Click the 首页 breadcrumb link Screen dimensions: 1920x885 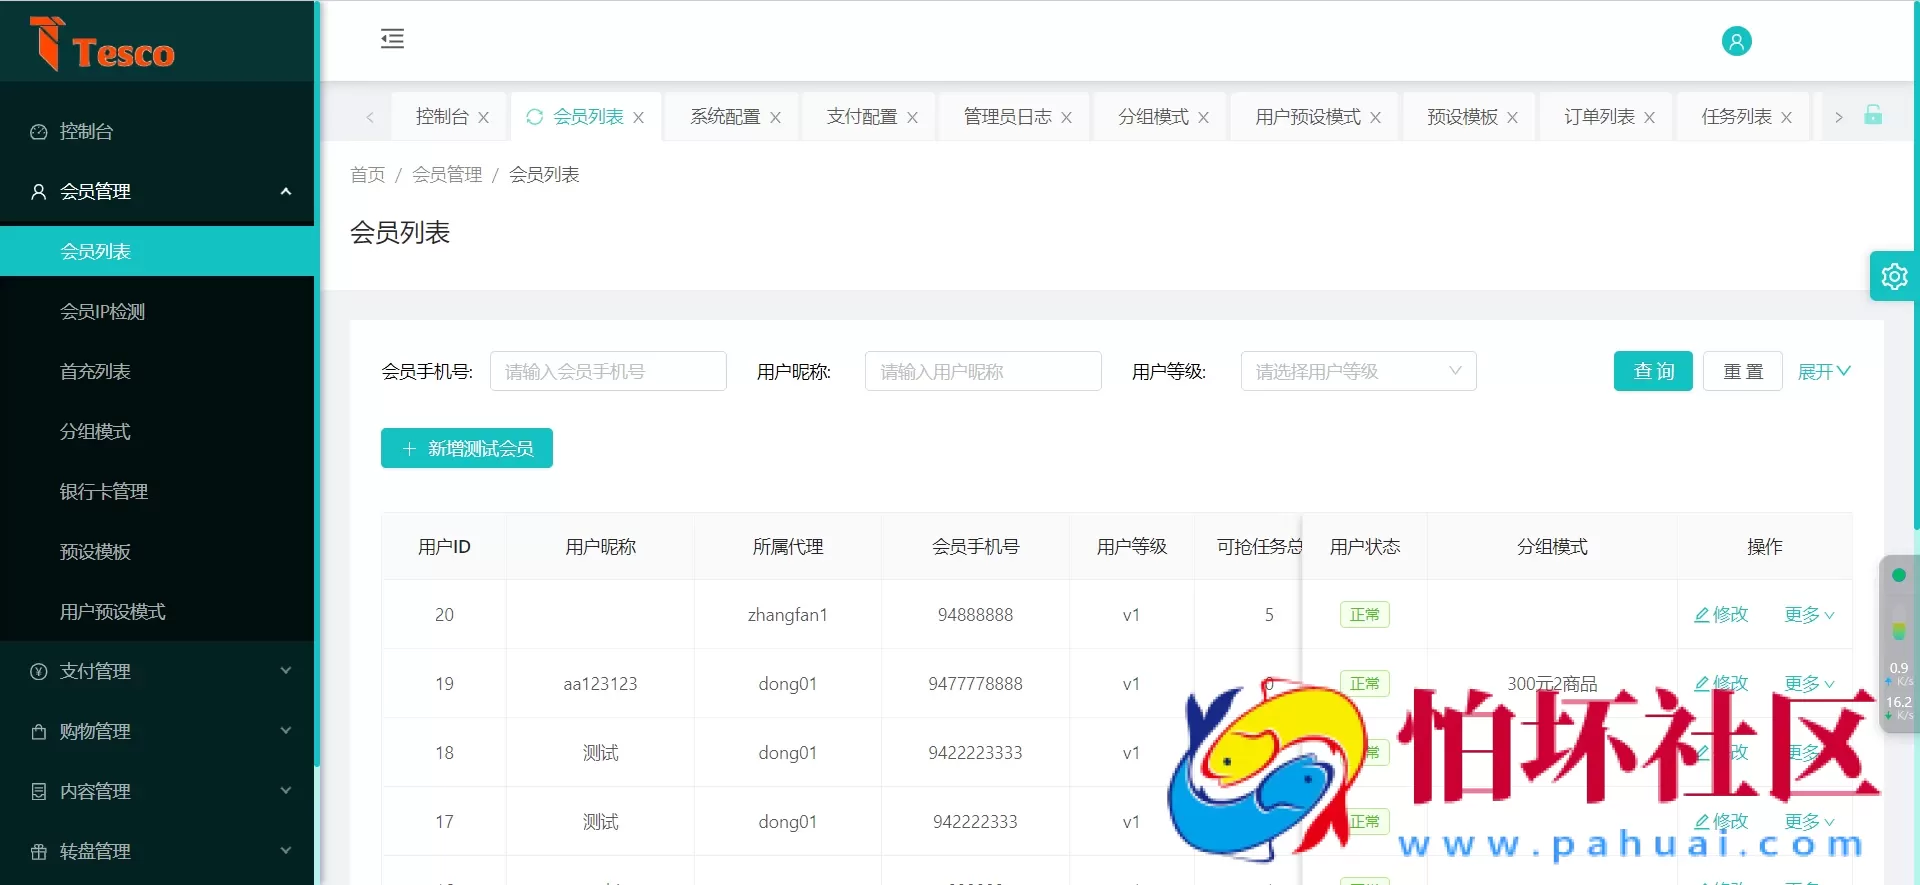(367, 175)
